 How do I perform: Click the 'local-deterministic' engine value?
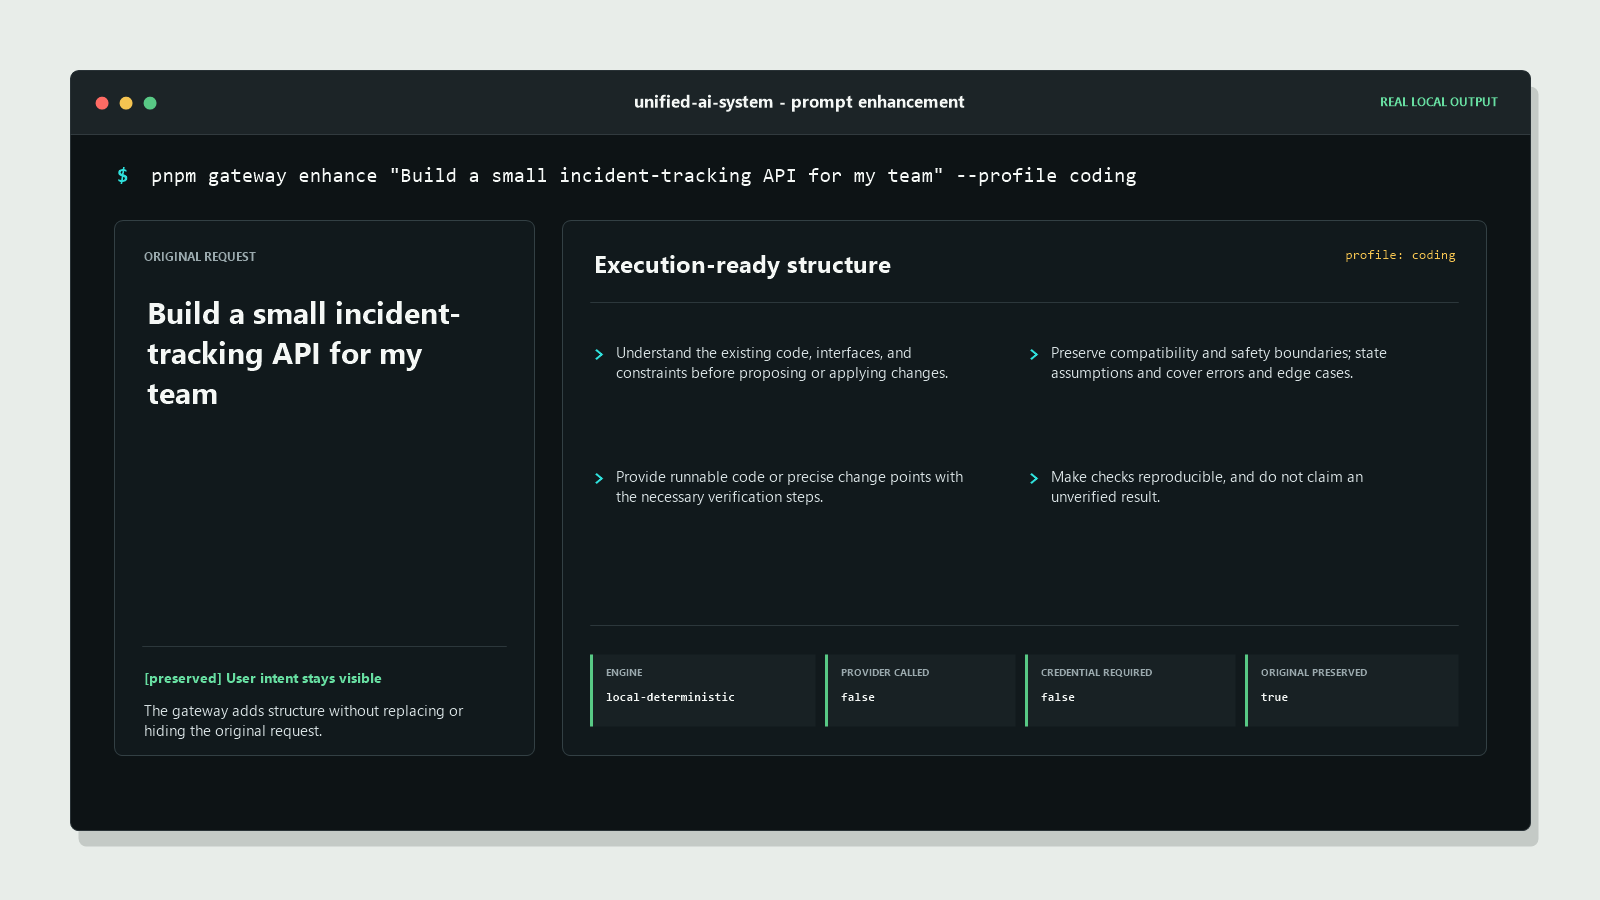click(670, 697)
